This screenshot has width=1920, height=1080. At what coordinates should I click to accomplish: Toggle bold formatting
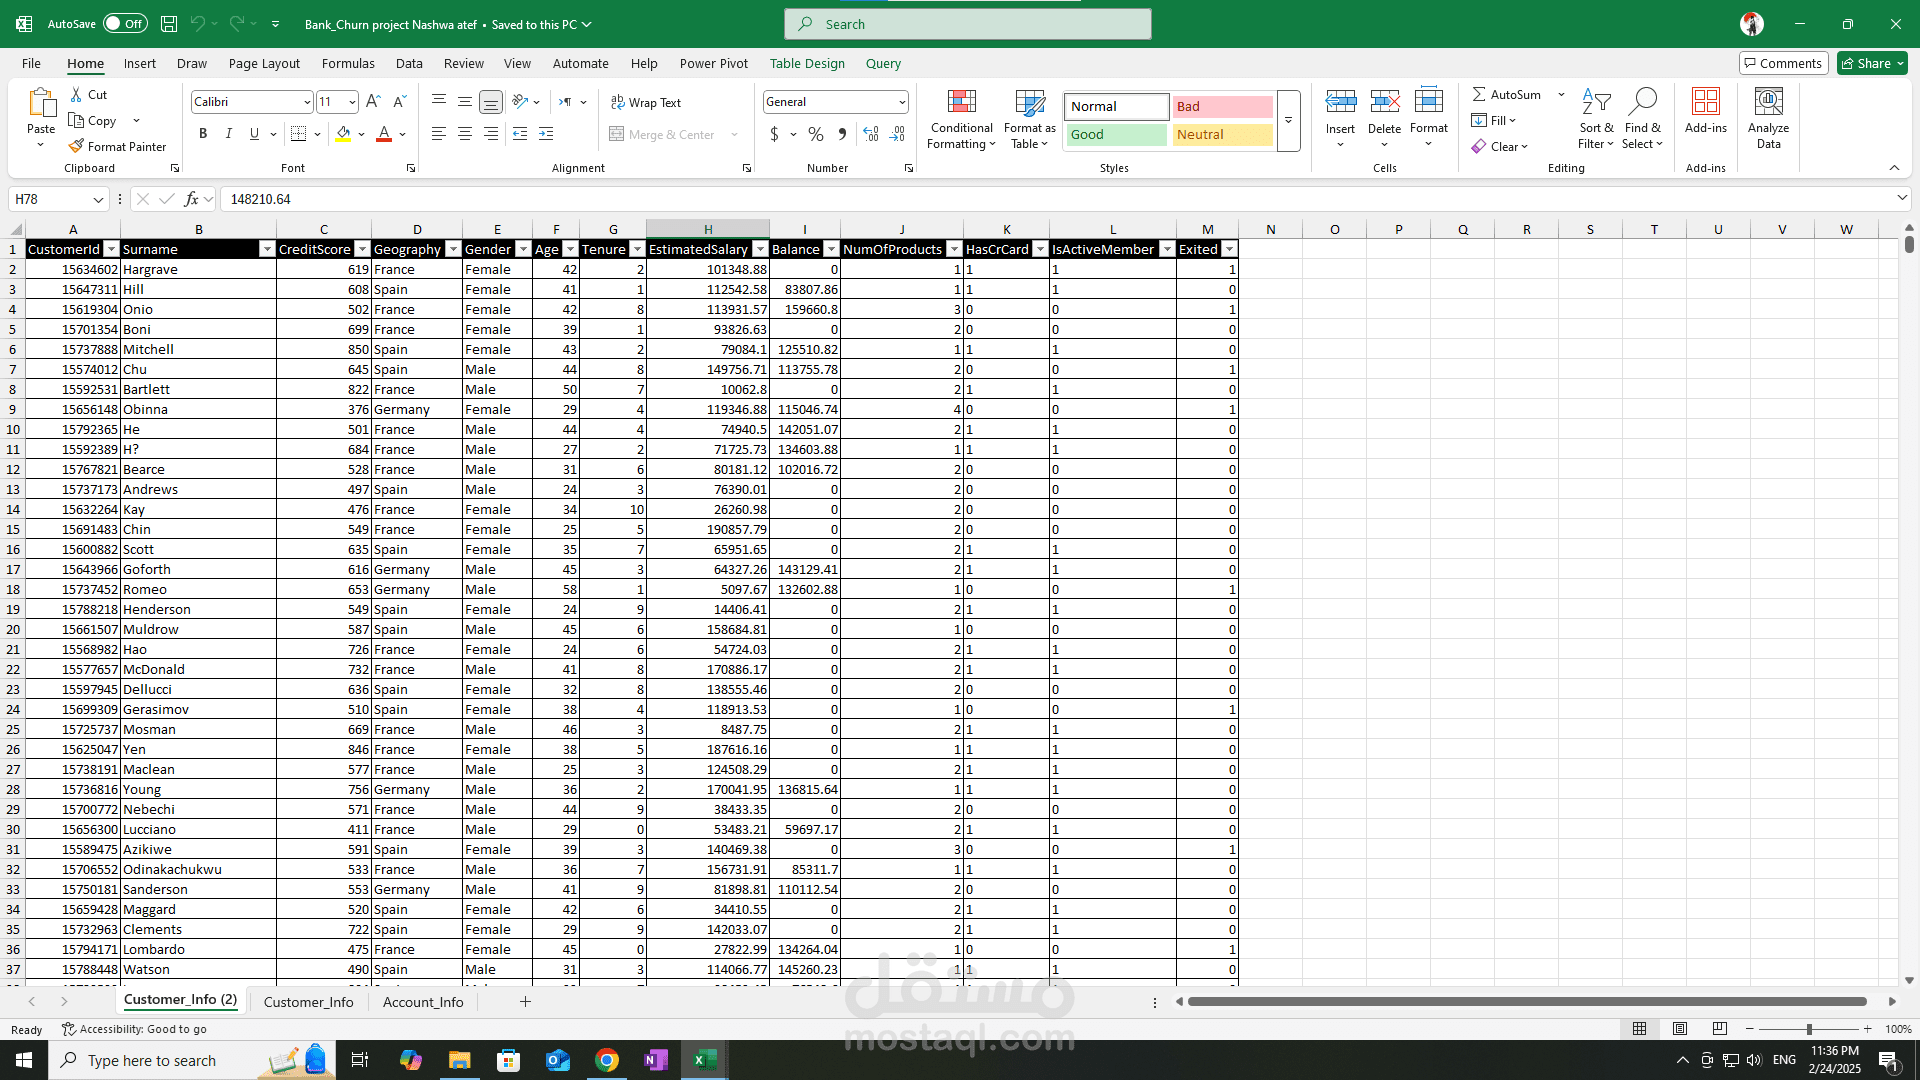point(203,133)
